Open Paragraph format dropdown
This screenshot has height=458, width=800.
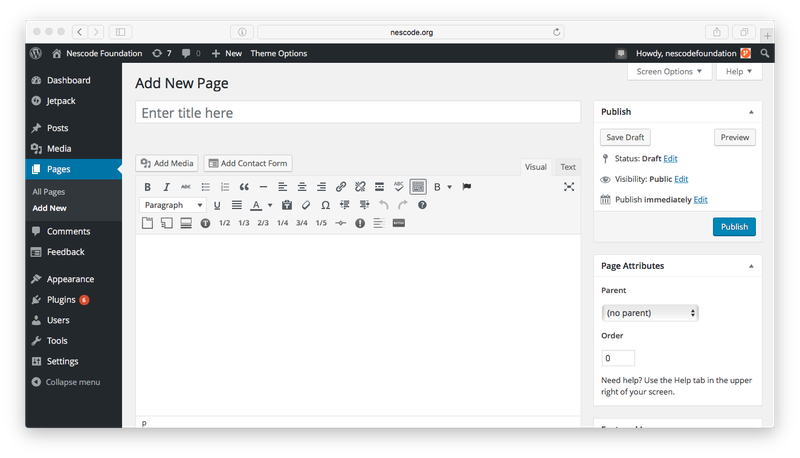(x=173, y=205)
